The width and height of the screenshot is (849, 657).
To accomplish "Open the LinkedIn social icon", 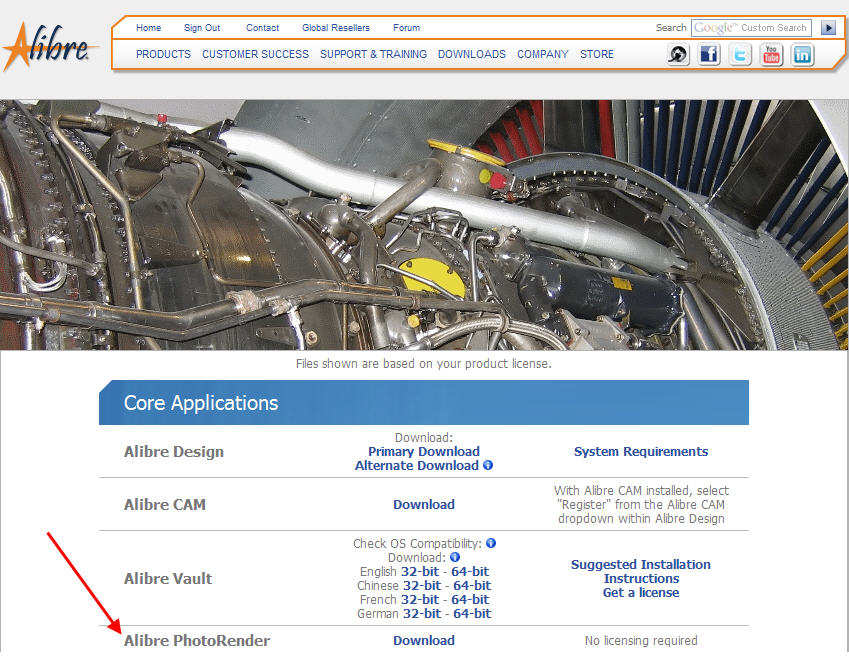I will [x=802, y=54].
